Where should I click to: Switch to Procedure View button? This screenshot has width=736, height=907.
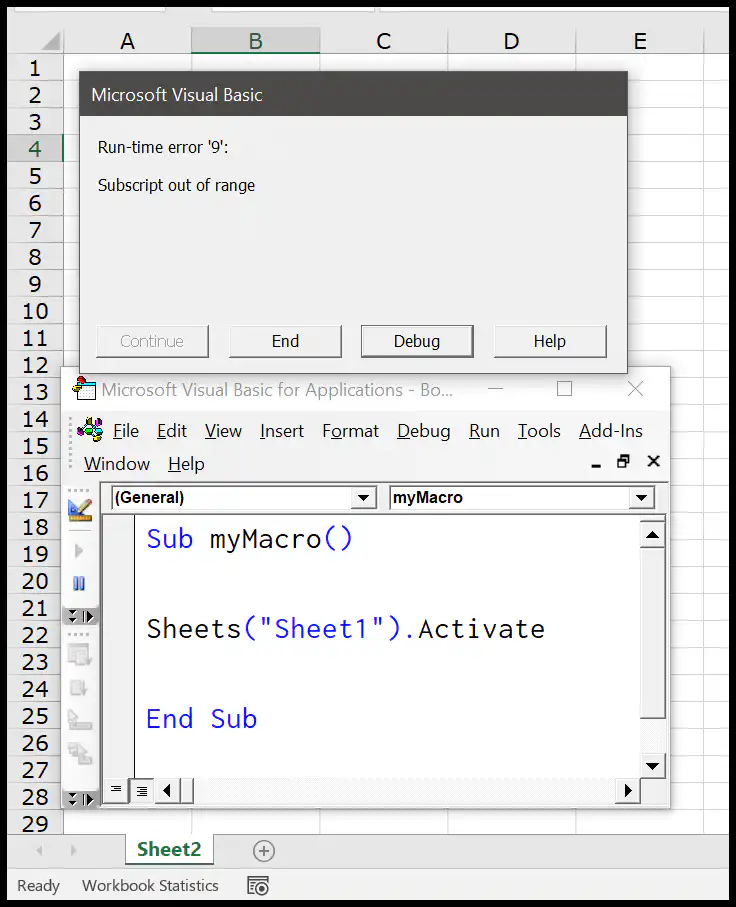click(116, 790)
